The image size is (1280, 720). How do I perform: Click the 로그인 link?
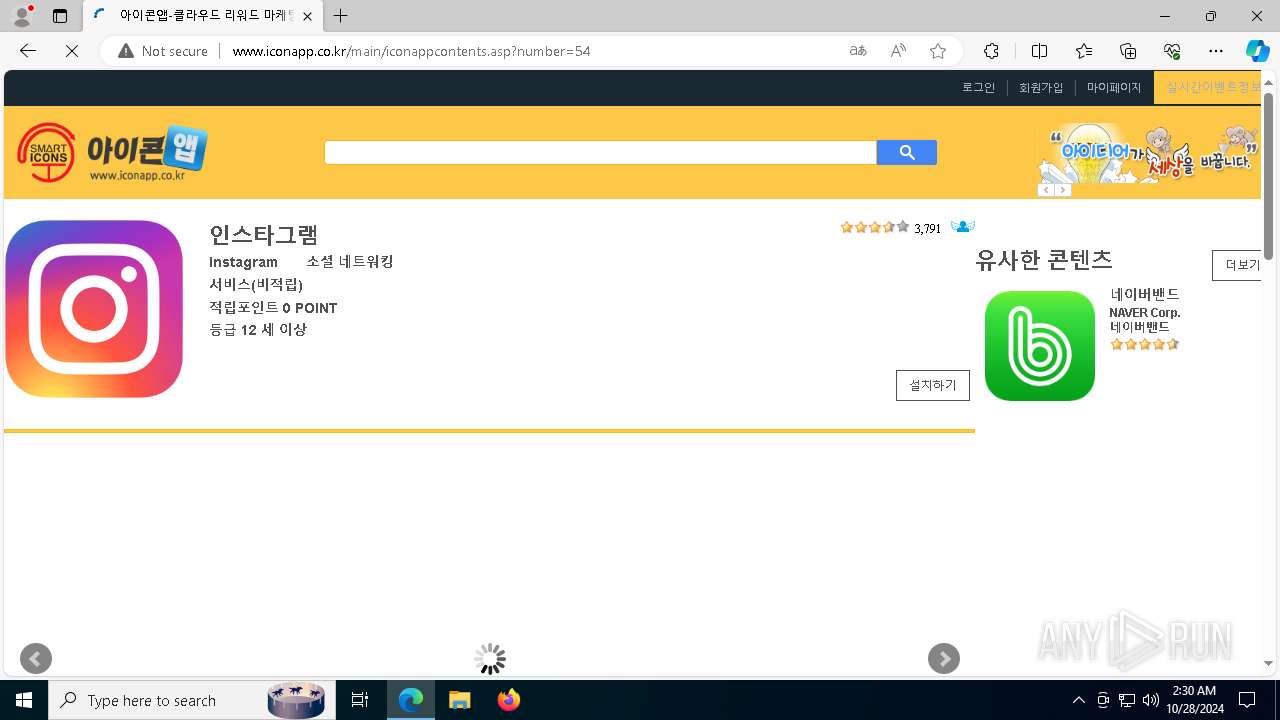tap(979, 88)
